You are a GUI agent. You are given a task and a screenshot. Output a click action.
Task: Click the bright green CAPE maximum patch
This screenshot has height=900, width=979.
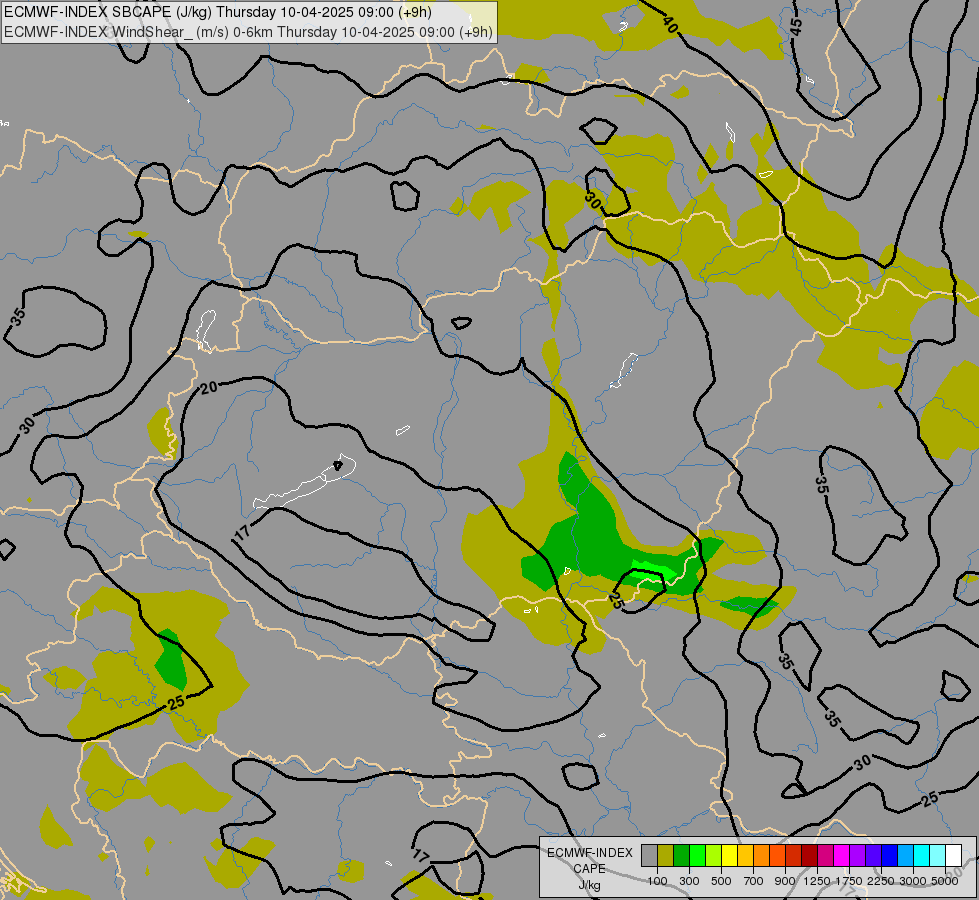pos(654,571)
